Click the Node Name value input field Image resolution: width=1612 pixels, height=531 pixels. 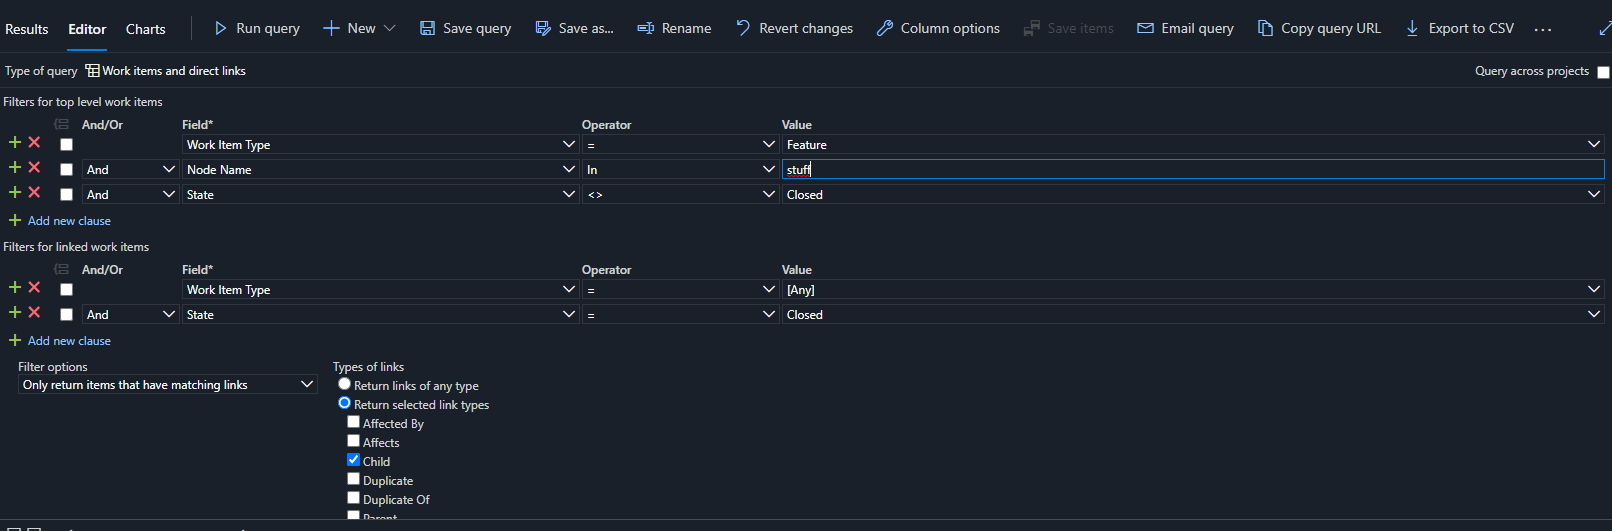coord(1192,170)
